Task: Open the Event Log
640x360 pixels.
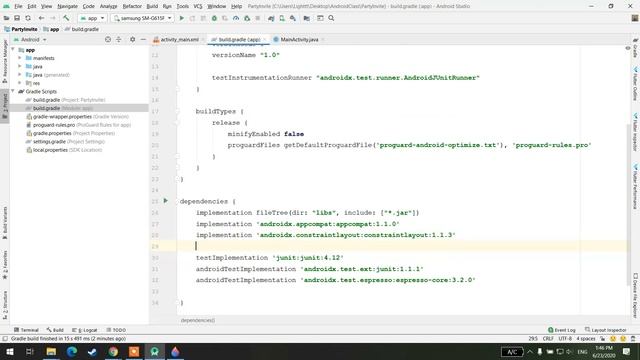Action: [x=562, y=330]
